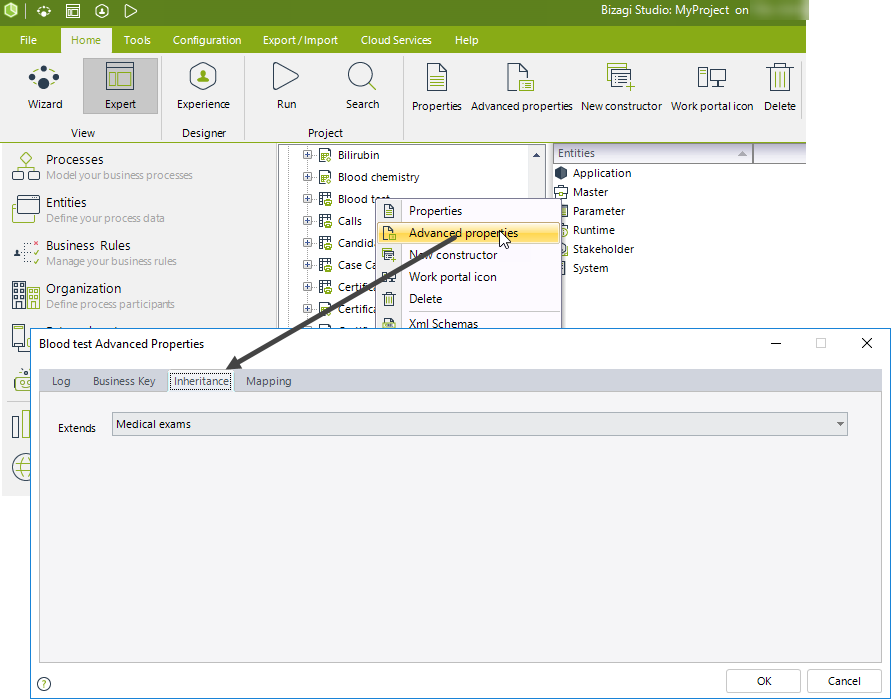Open the Processes module
Screen dimensions: 891x699
102,166
